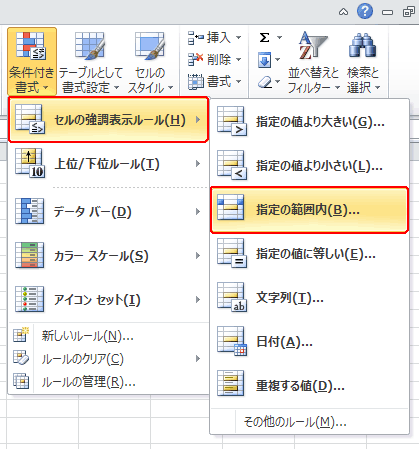419x449 pixels.
Task: Open 並べ替えとフィルター sort and filter
Action: [313, 62]
